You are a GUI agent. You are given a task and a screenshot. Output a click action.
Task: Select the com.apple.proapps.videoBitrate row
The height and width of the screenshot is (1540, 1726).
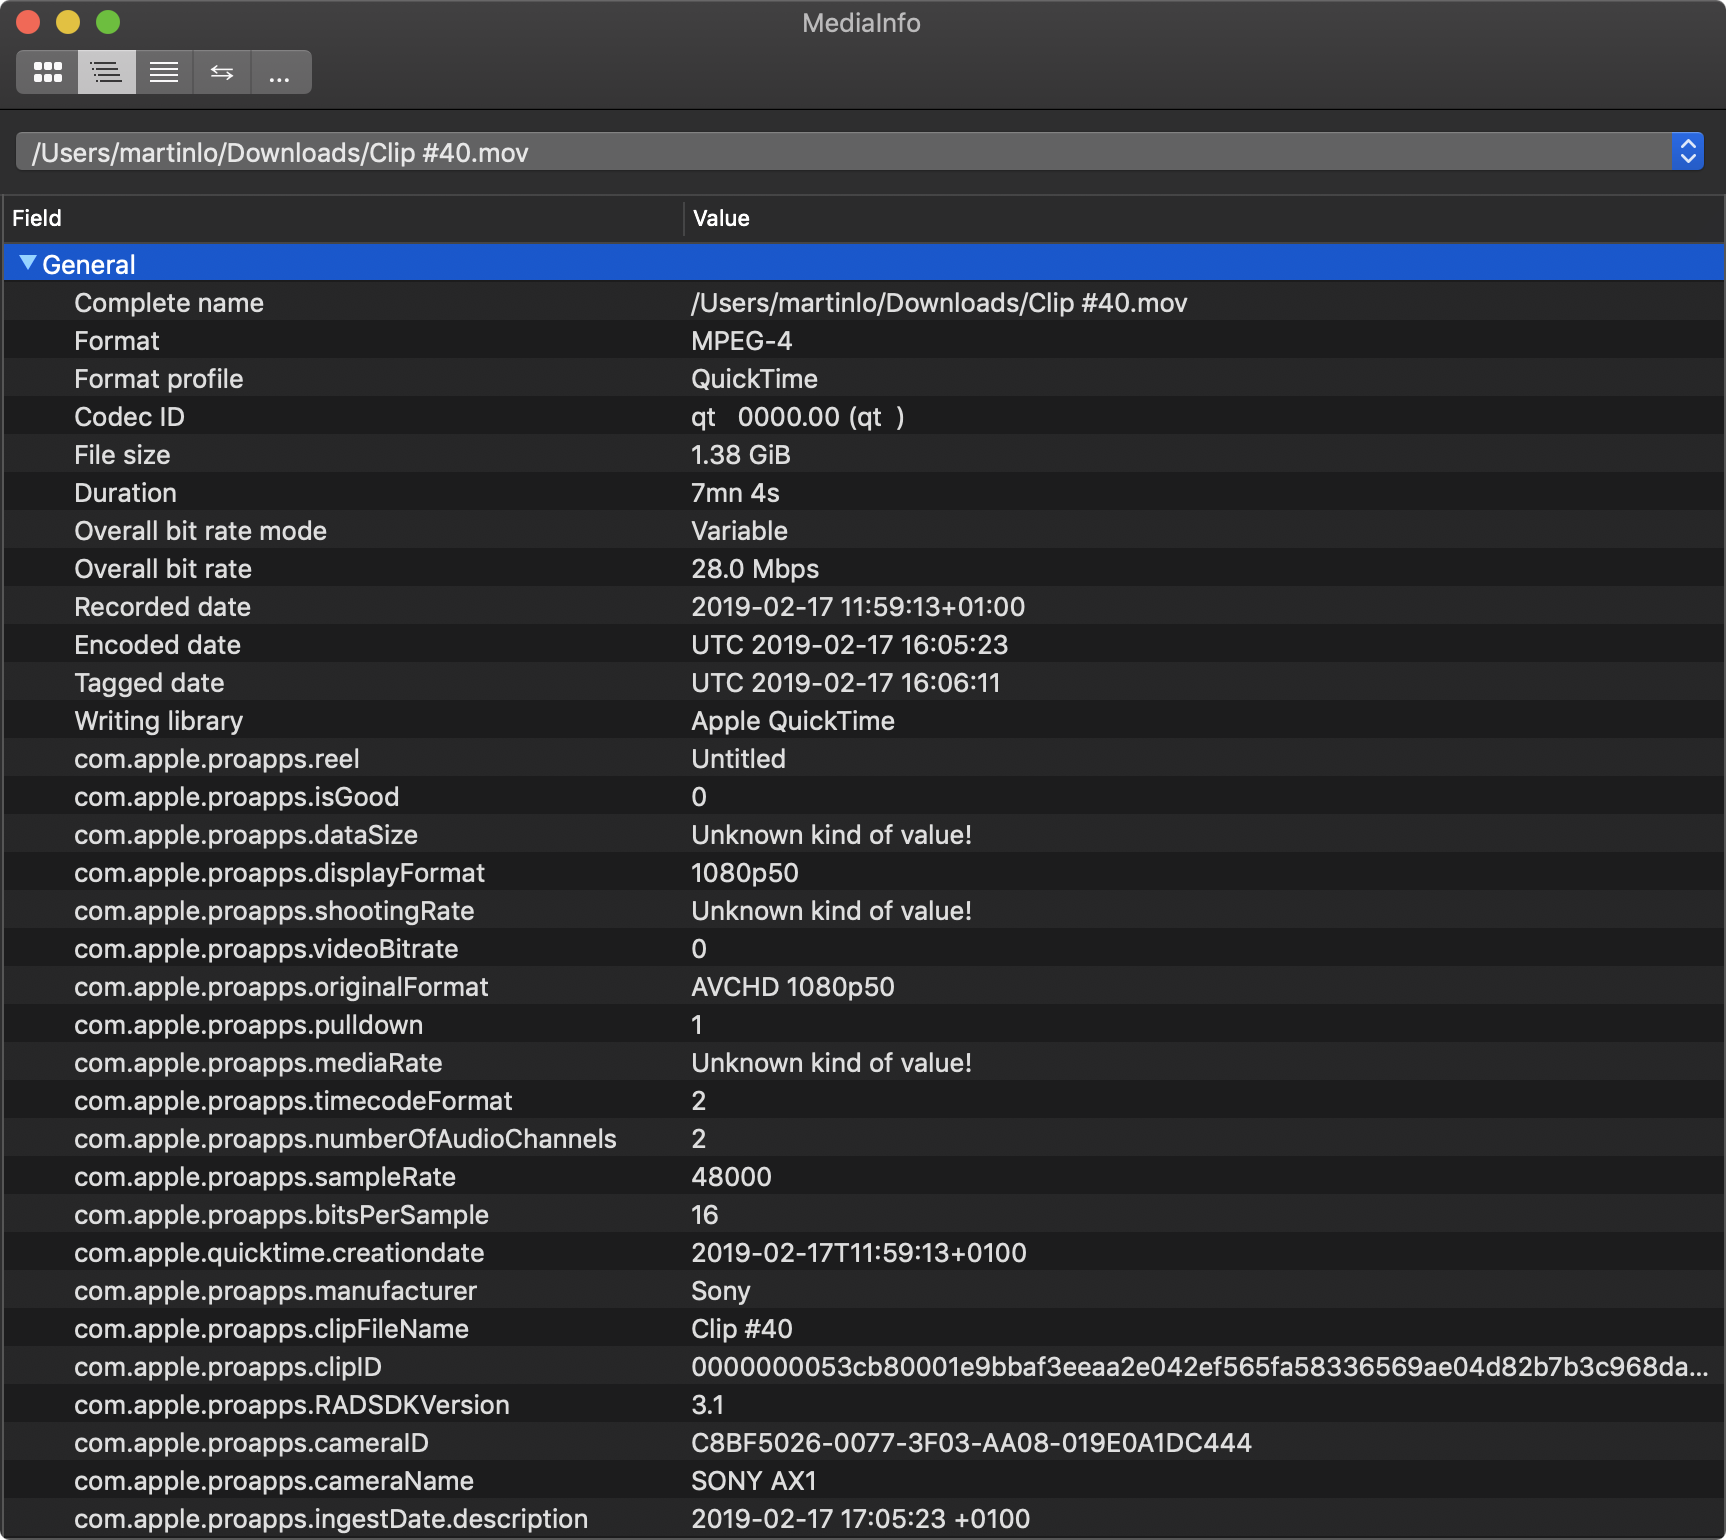[x=863, y=949]
